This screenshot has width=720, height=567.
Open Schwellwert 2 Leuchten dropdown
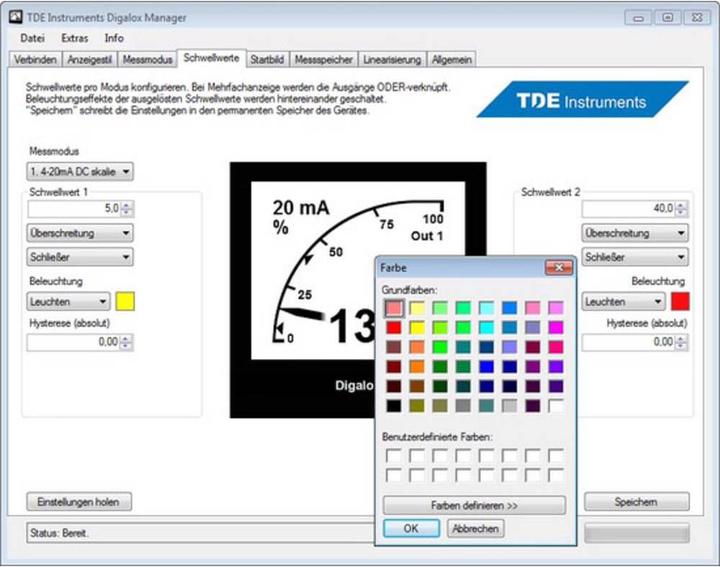tap(624, 302)
